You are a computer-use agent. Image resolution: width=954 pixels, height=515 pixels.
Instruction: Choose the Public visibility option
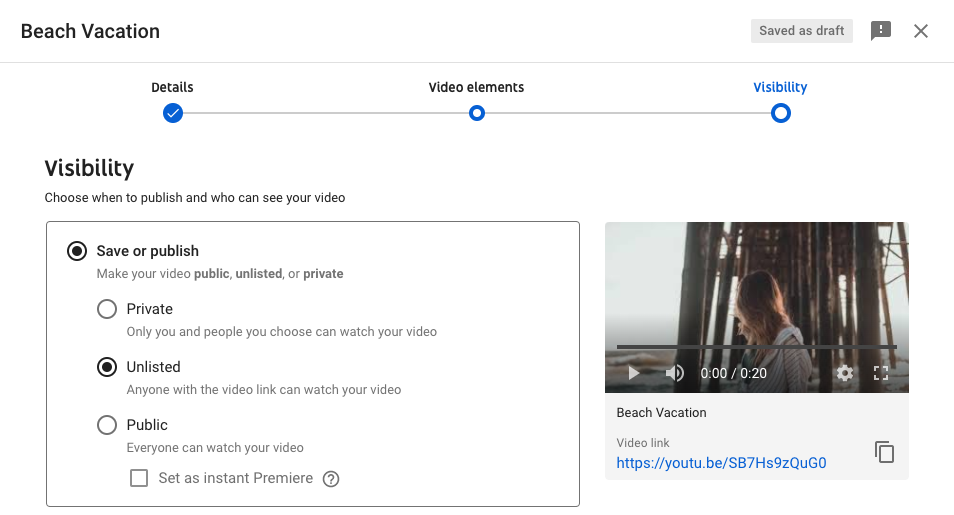[x=107, y=425]
